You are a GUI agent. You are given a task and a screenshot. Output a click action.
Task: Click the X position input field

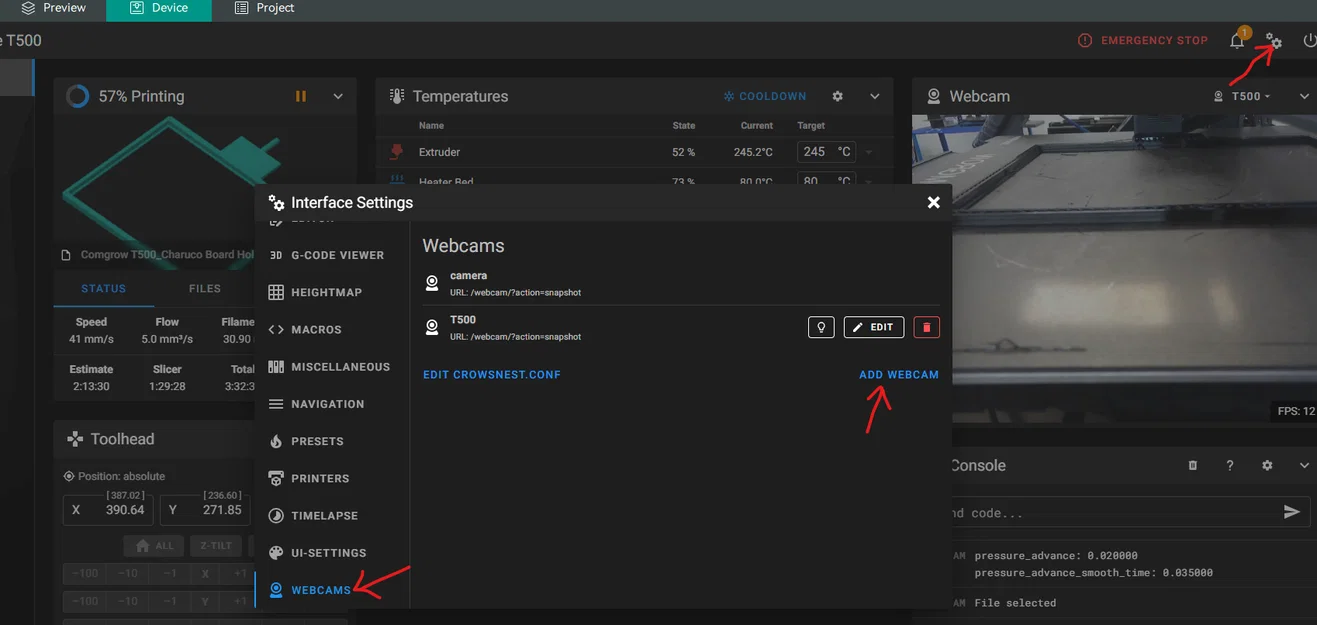(x=107, y=509)
